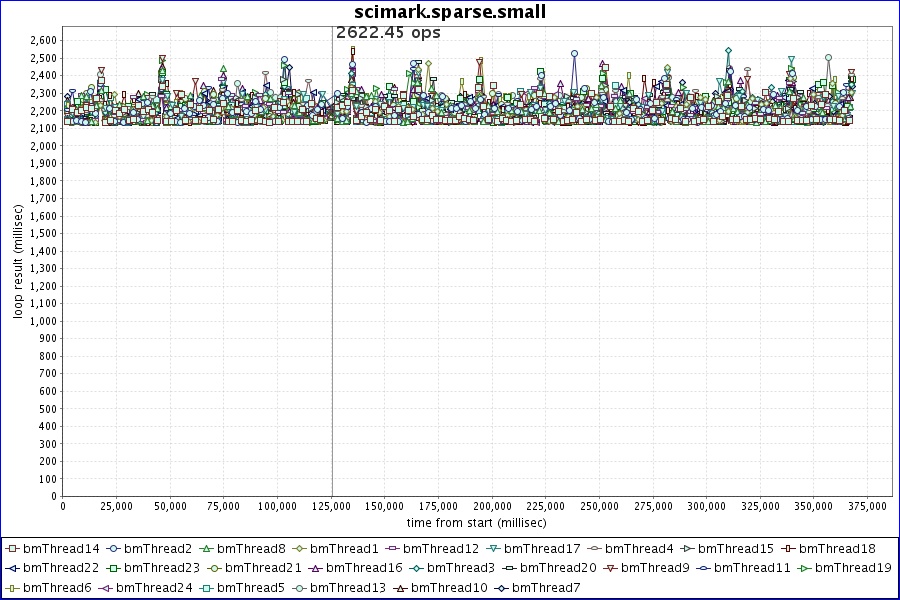Click the scimark.sparse.small chart title
The width and height of the screenshot is (900, 600).
[x=450, y=11]
